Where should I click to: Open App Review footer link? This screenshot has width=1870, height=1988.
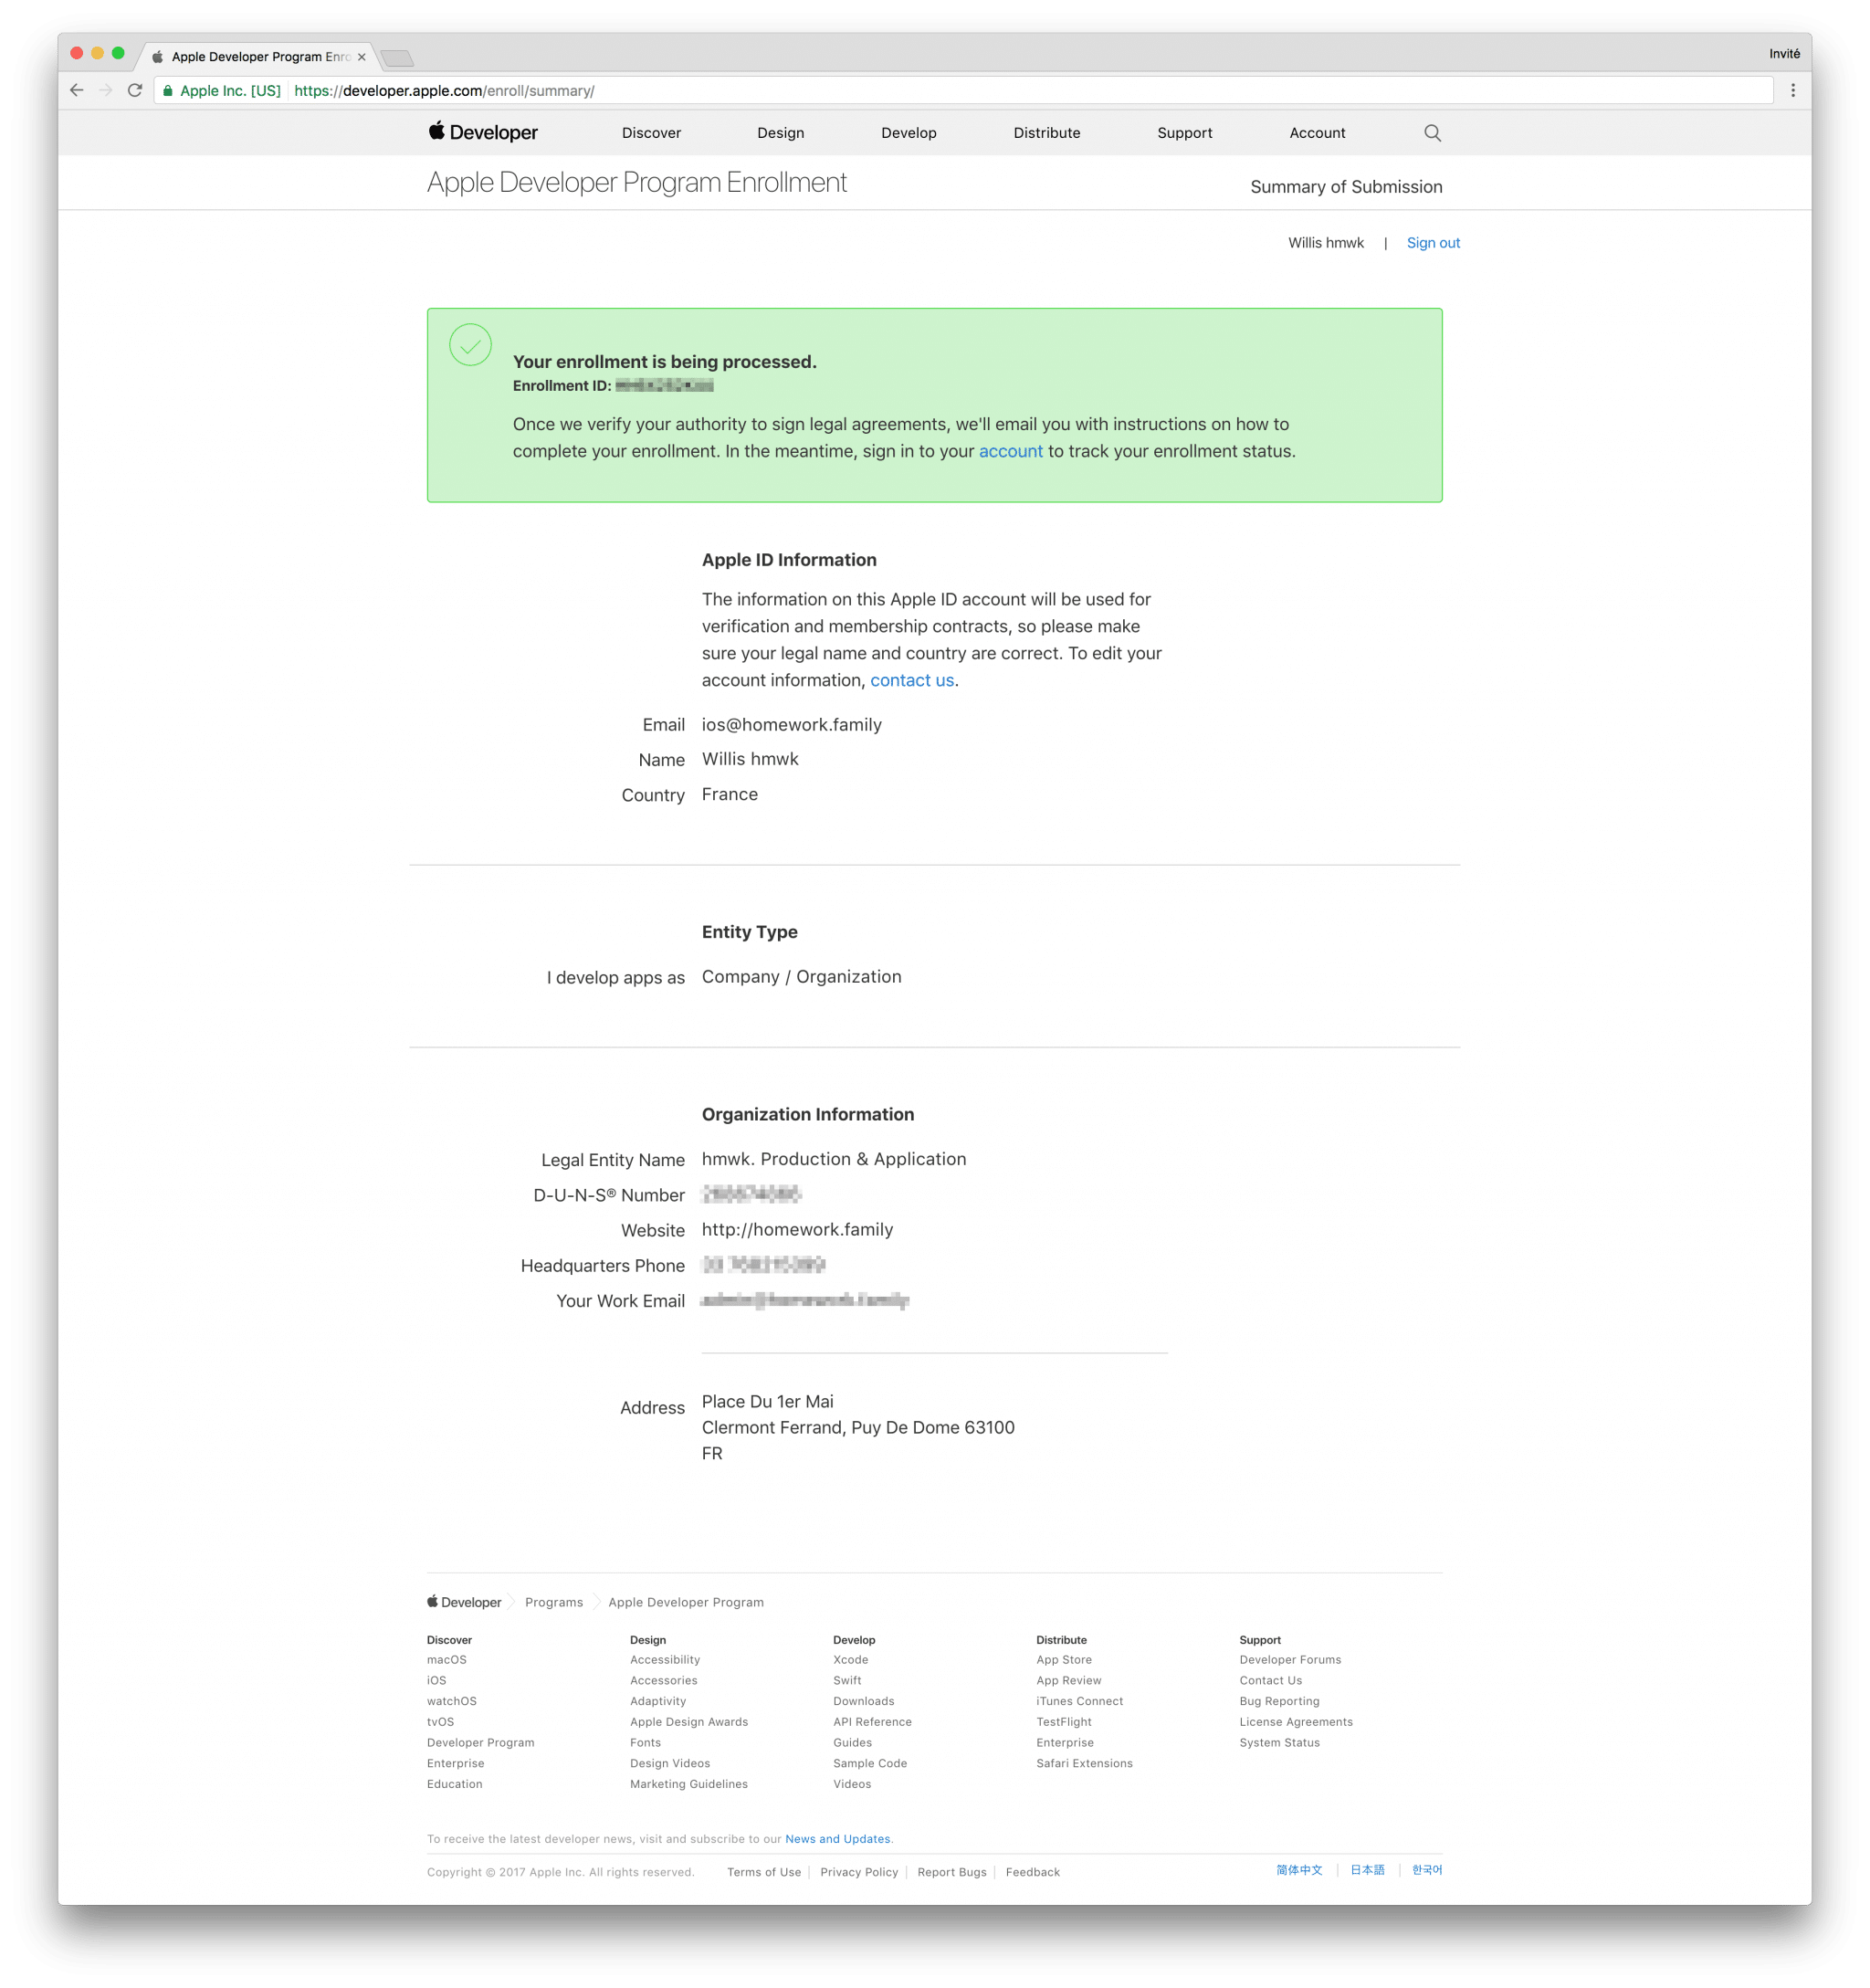[1068, 1680]
